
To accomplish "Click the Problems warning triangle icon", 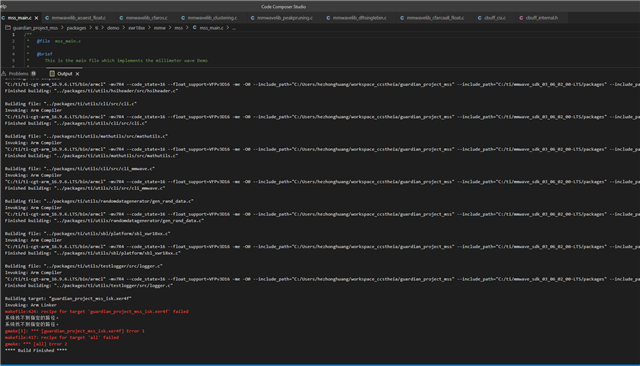I will (4, 73).
